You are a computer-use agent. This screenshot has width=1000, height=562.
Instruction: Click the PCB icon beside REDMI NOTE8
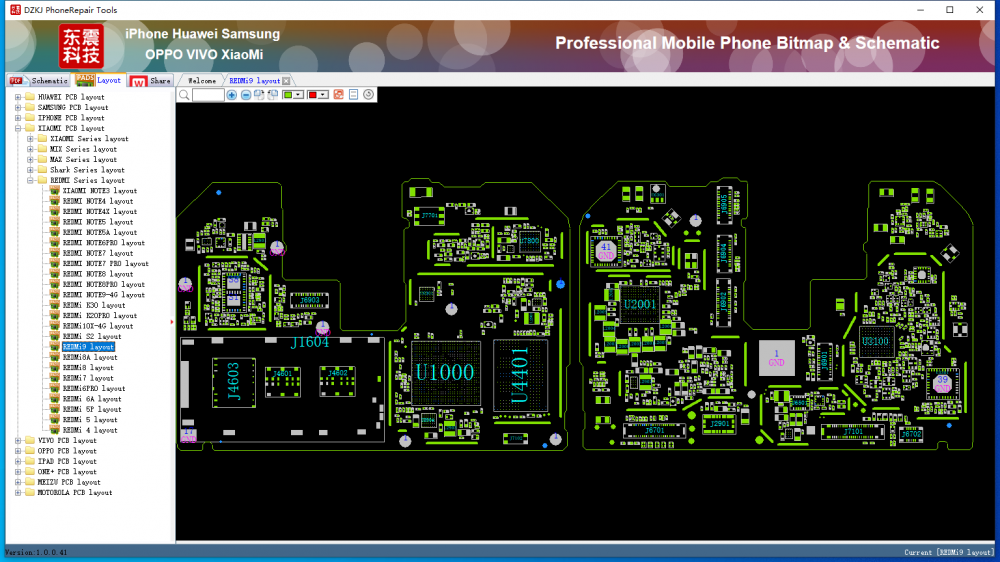pyautogui.click(x=54, y=274)
